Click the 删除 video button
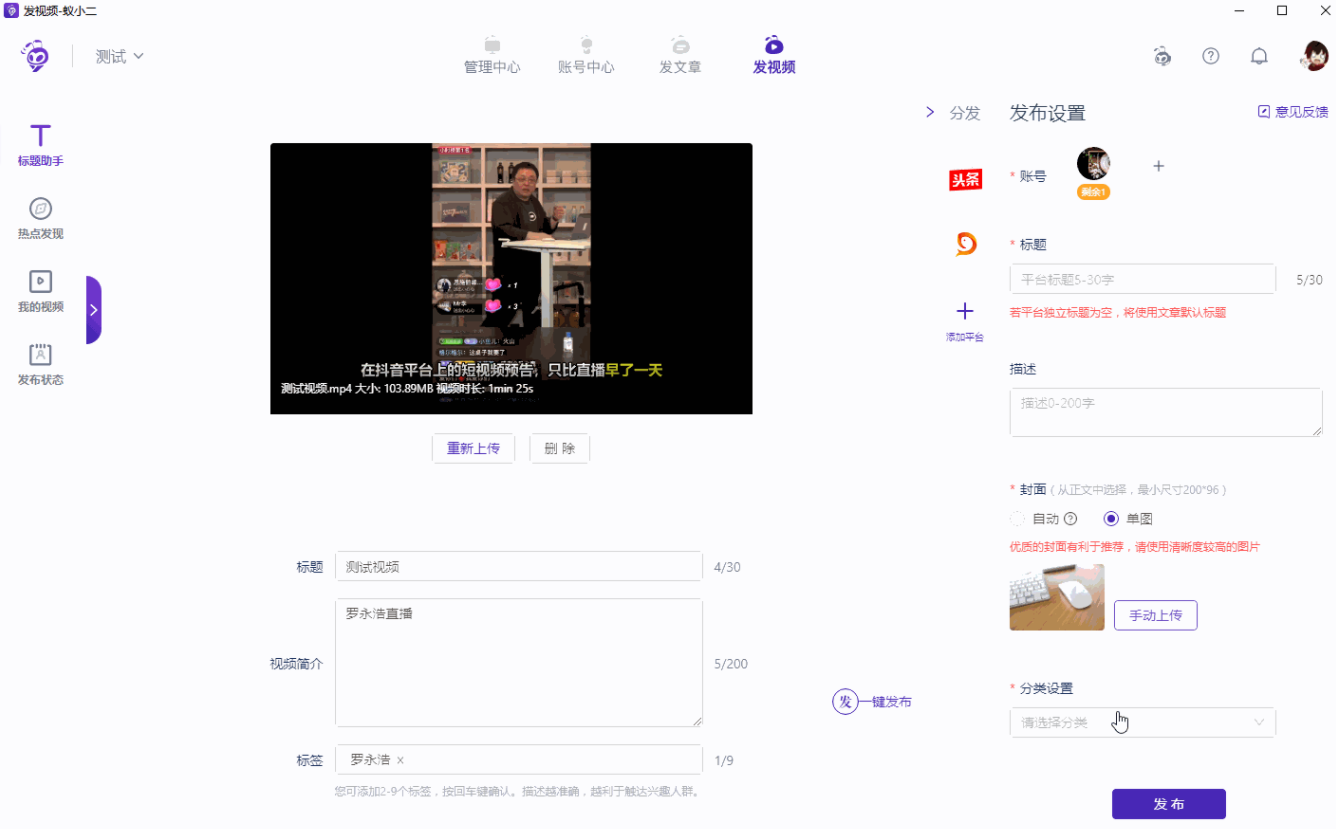The height and width of the screenshot is (829, 1336). (560, 448)
